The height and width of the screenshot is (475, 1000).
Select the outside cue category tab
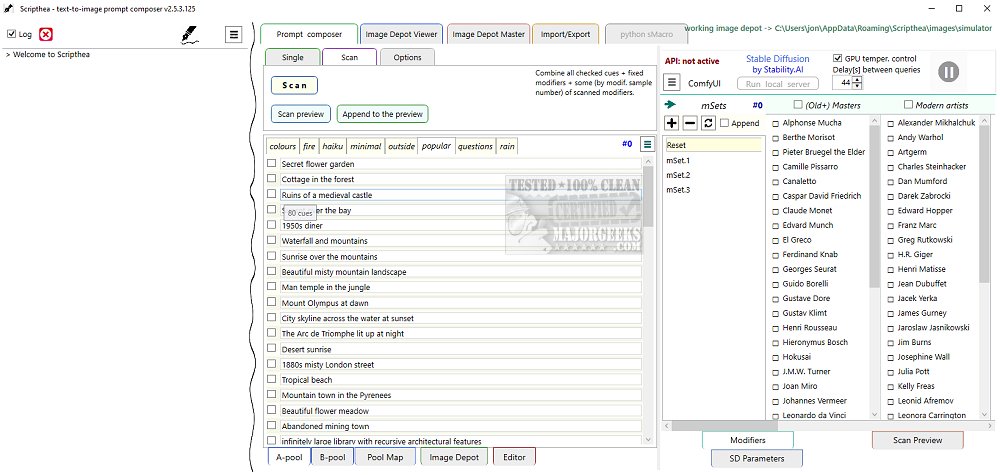click(x=402, y=146)
